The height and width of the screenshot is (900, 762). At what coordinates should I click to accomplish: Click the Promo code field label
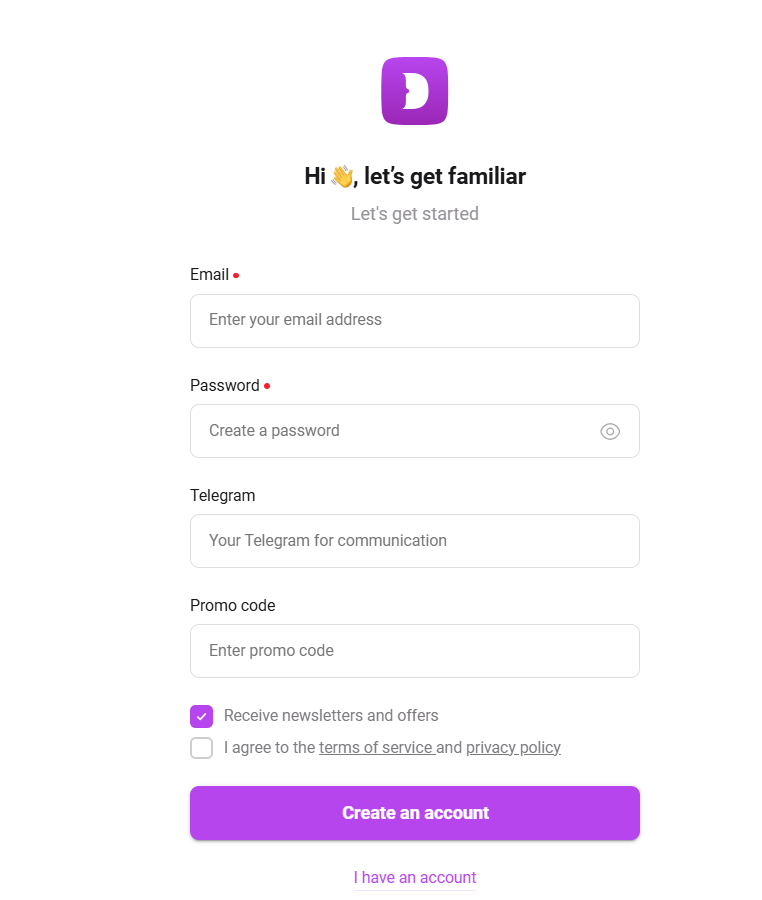pos(232,606)
